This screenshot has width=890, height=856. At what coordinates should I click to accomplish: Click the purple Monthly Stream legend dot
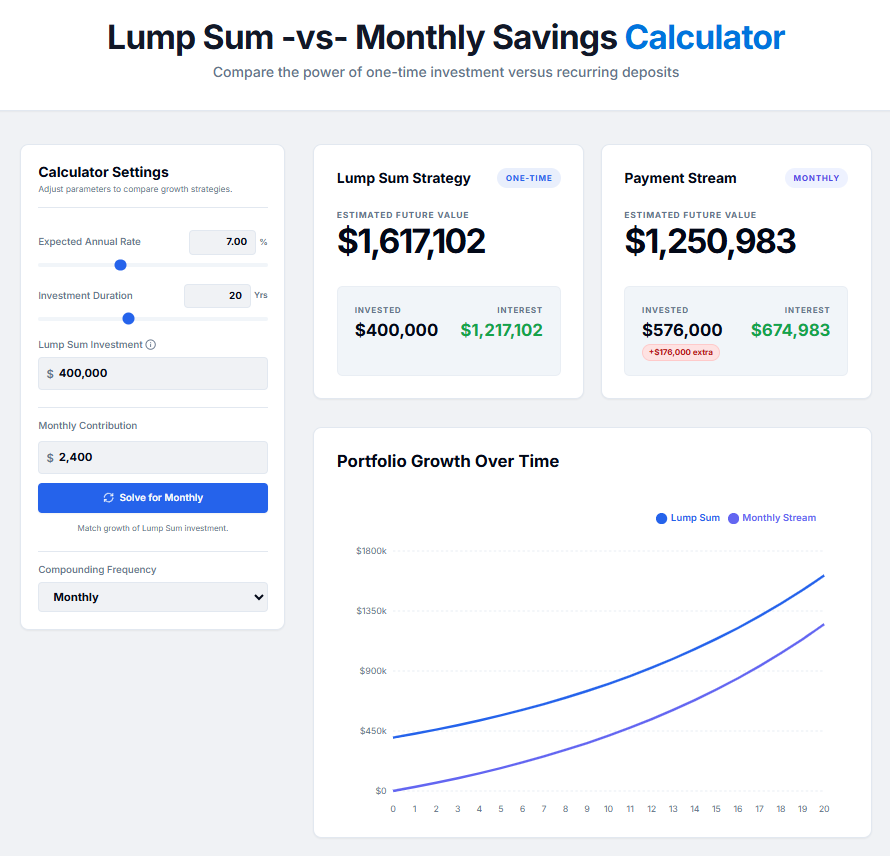coord(734,518)
